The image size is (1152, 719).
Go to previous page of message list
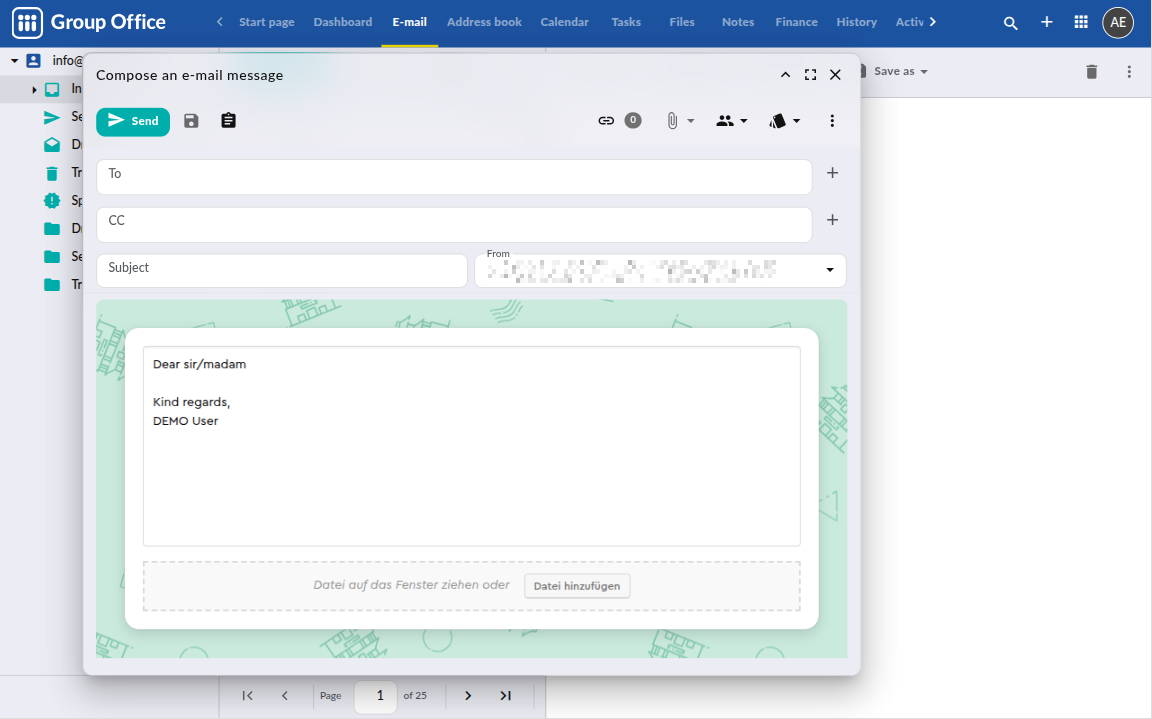pyautogui.click(x=285, y=695)
